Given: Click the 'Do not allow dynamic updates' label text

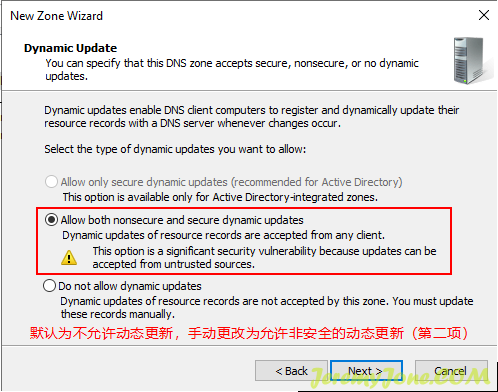Looking at the screenshot, I should pos(130,286).
